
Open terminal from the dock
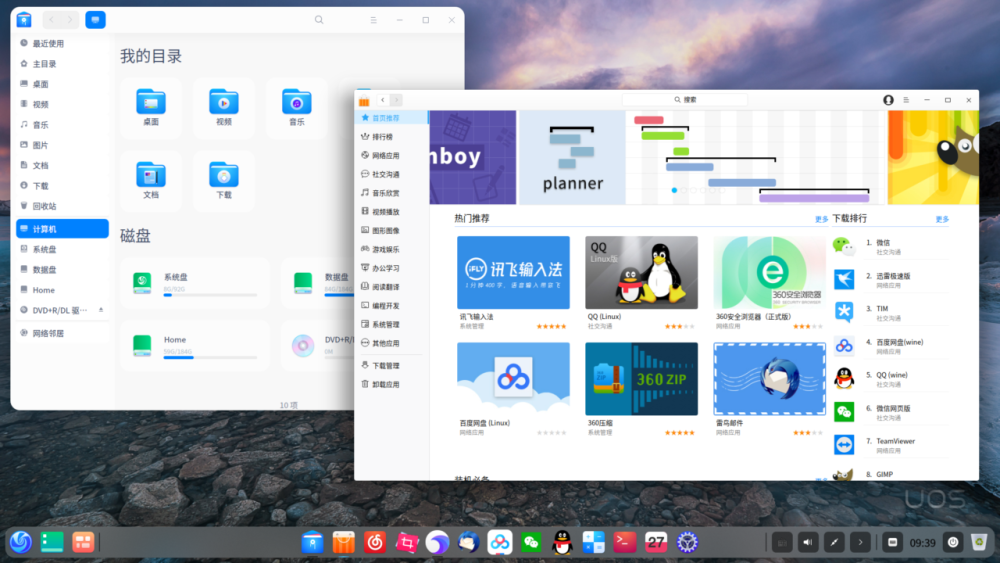point(624,543)
